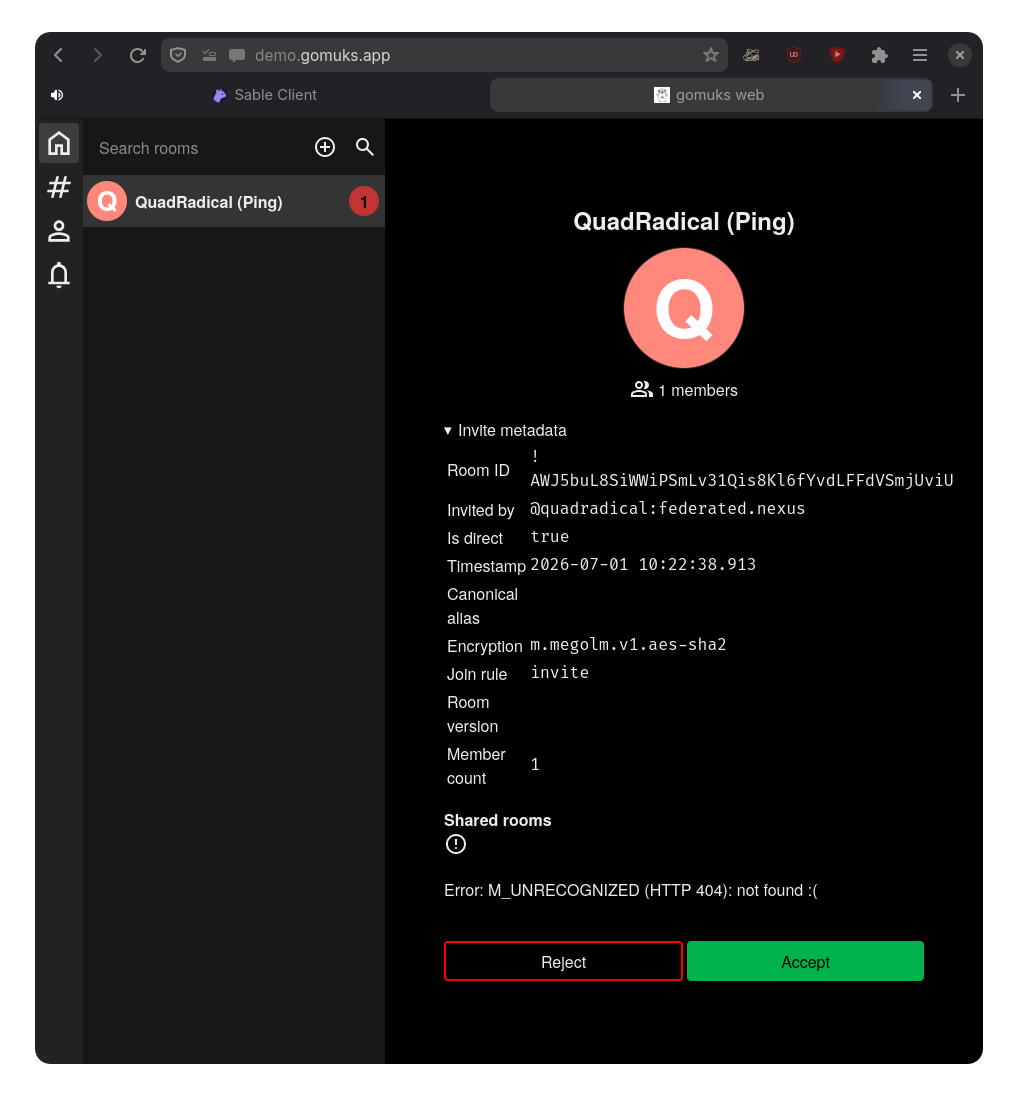Switch to the Sable Client tab

click(x=265, y=95)
